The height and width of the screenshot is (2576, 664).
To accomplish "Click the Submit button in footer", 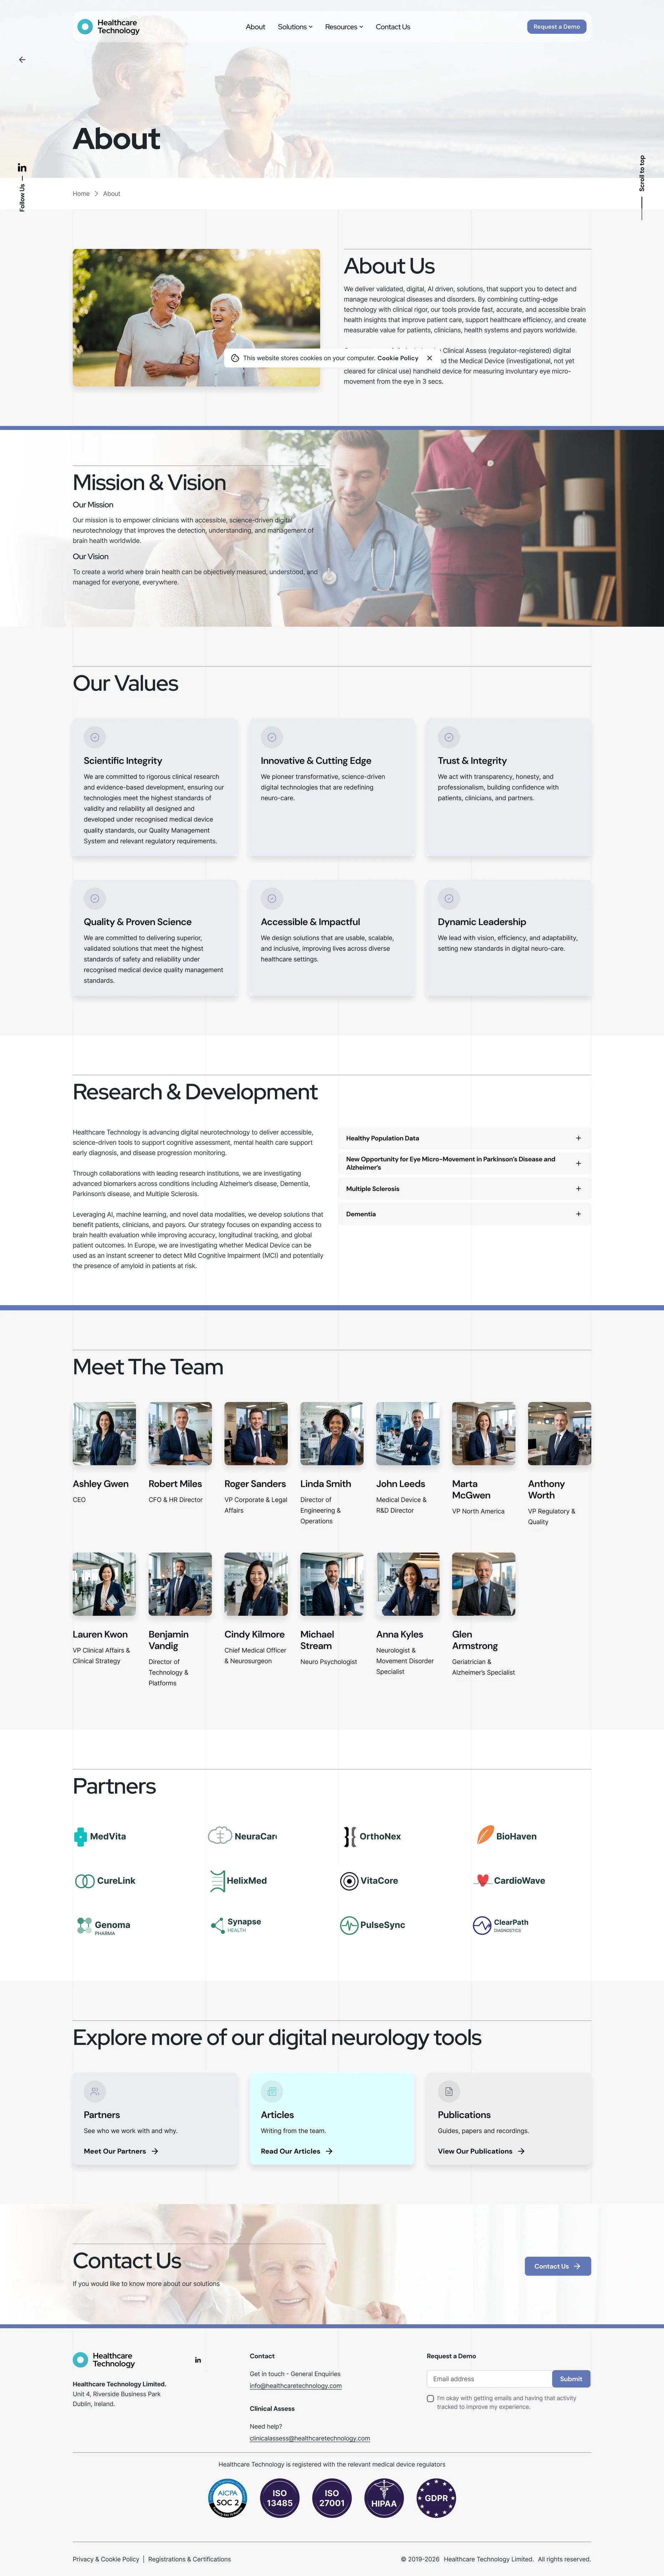I will tap(571, 2379).
